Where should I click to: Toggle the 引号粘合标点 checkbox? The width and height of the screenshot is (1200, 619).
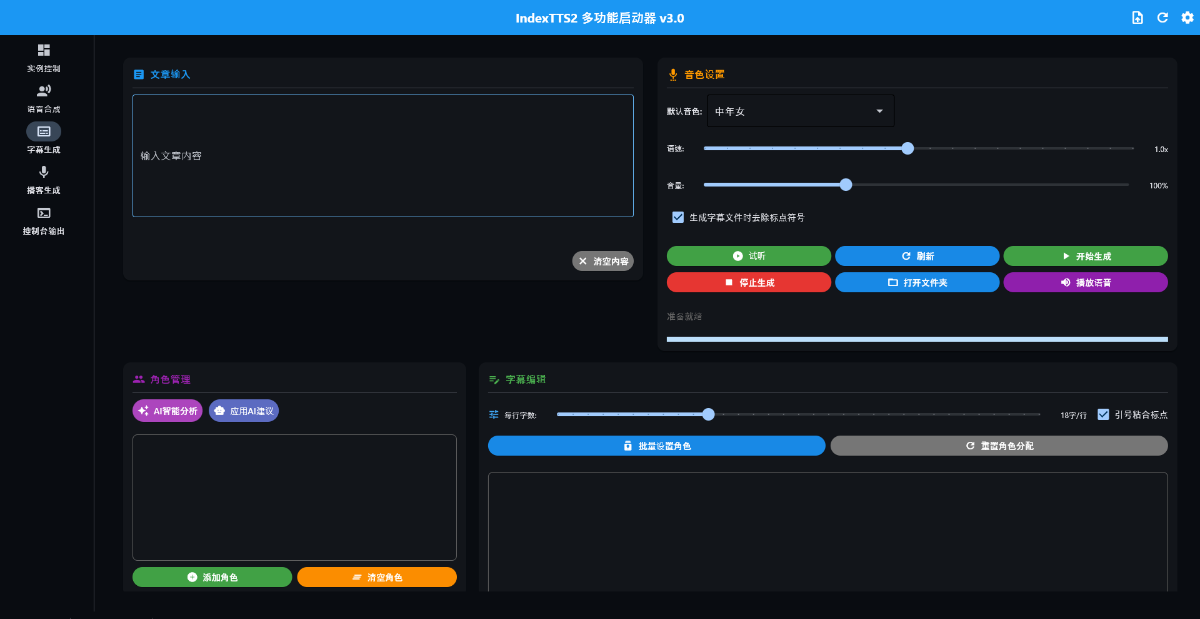(x=1103, y=414)
